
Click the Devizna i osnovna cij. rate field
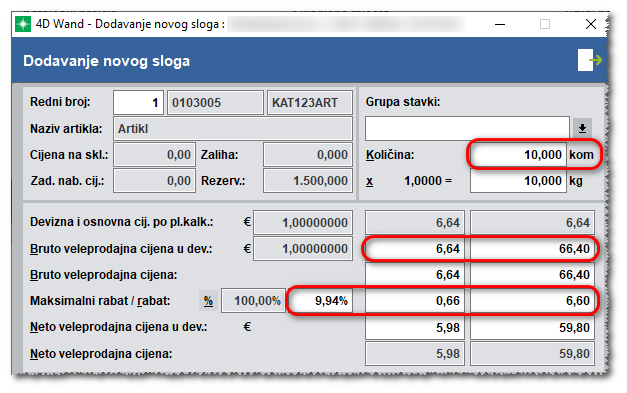303,222
